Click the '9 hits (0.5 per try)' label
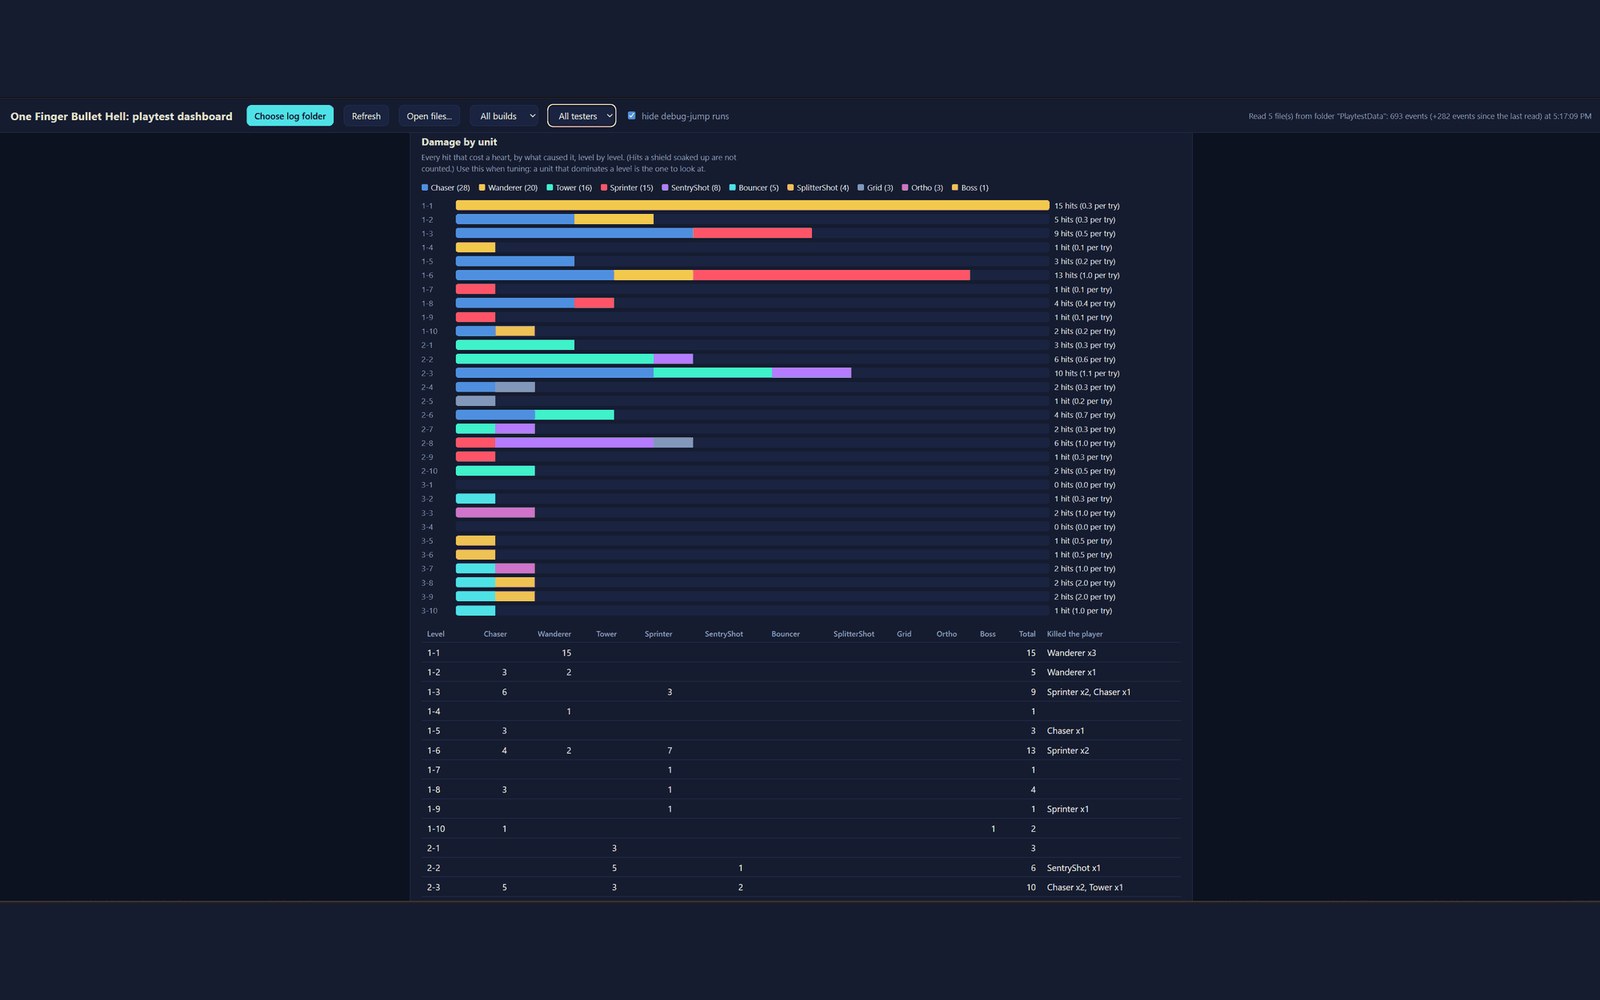Image resolution: width=1600 pixels, height=1000 pixels. pyautogui.click(x=1084, y=233)
